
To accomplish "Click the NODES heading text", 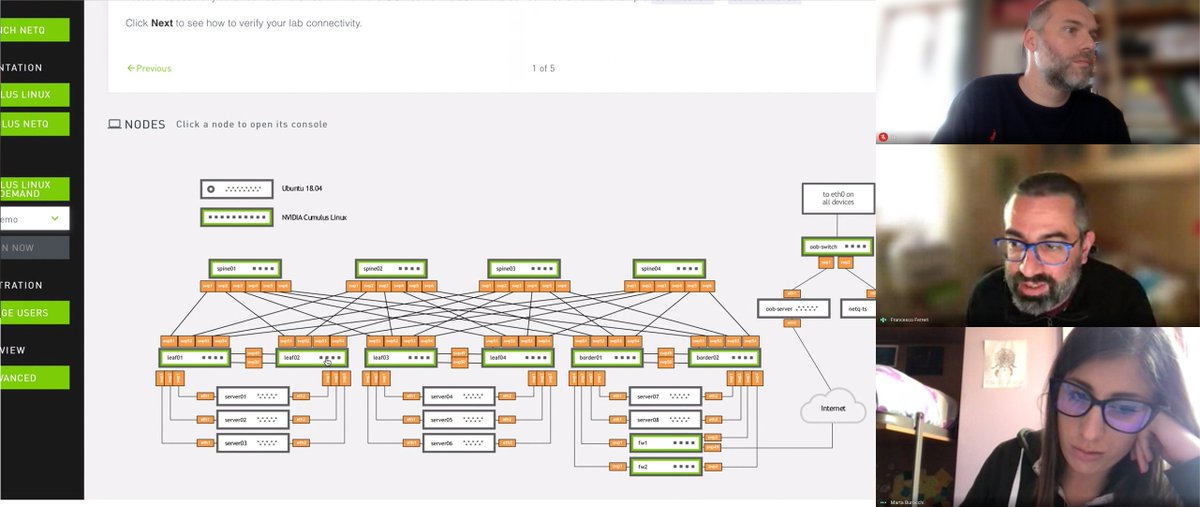I will (x=145, y=124).
